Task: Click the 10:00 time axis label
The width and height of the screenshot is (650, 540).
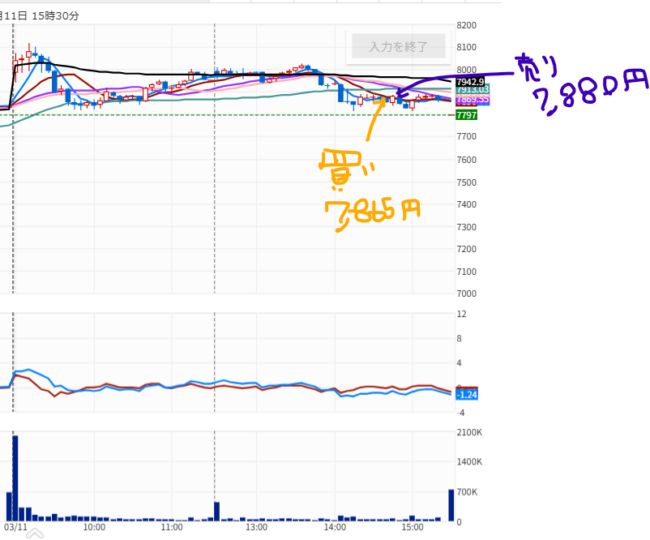Action: pos(94,526)
